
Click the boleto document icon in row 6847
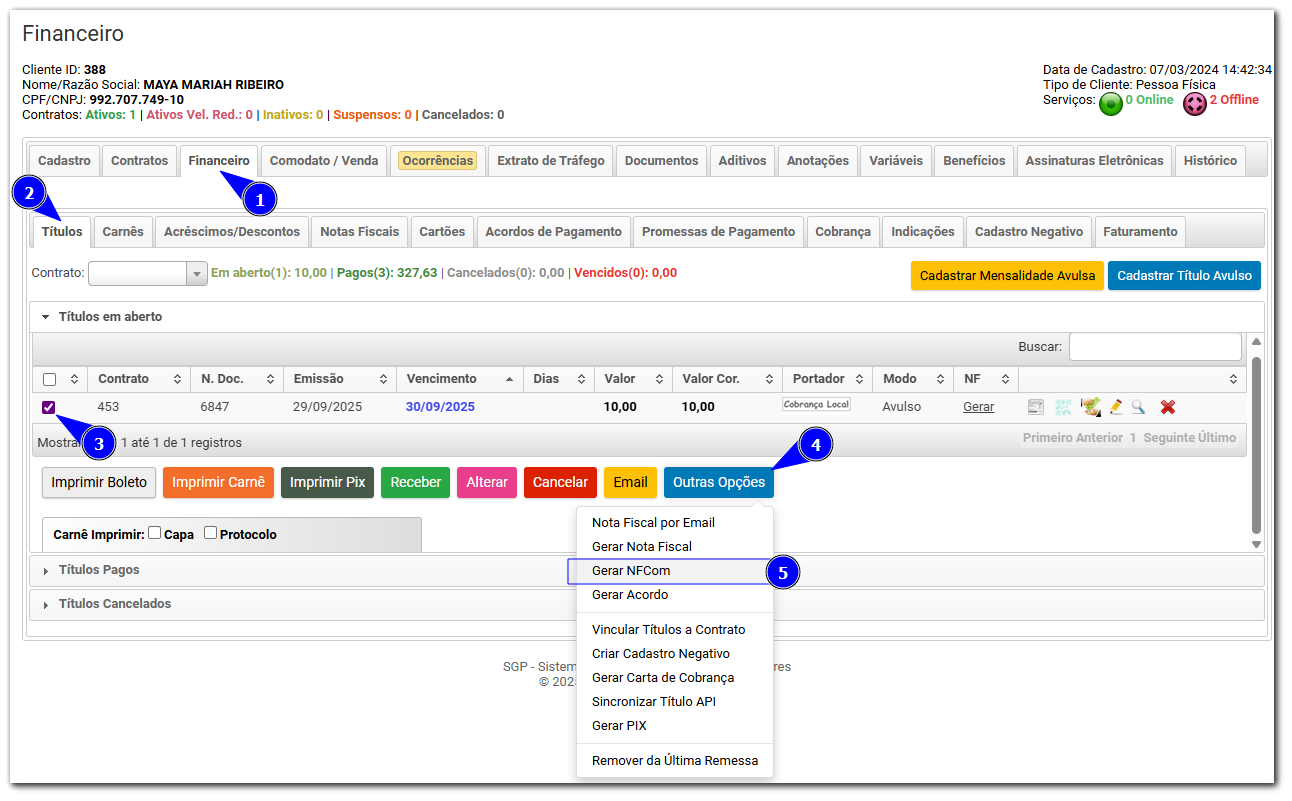[x=1036, y=407]
